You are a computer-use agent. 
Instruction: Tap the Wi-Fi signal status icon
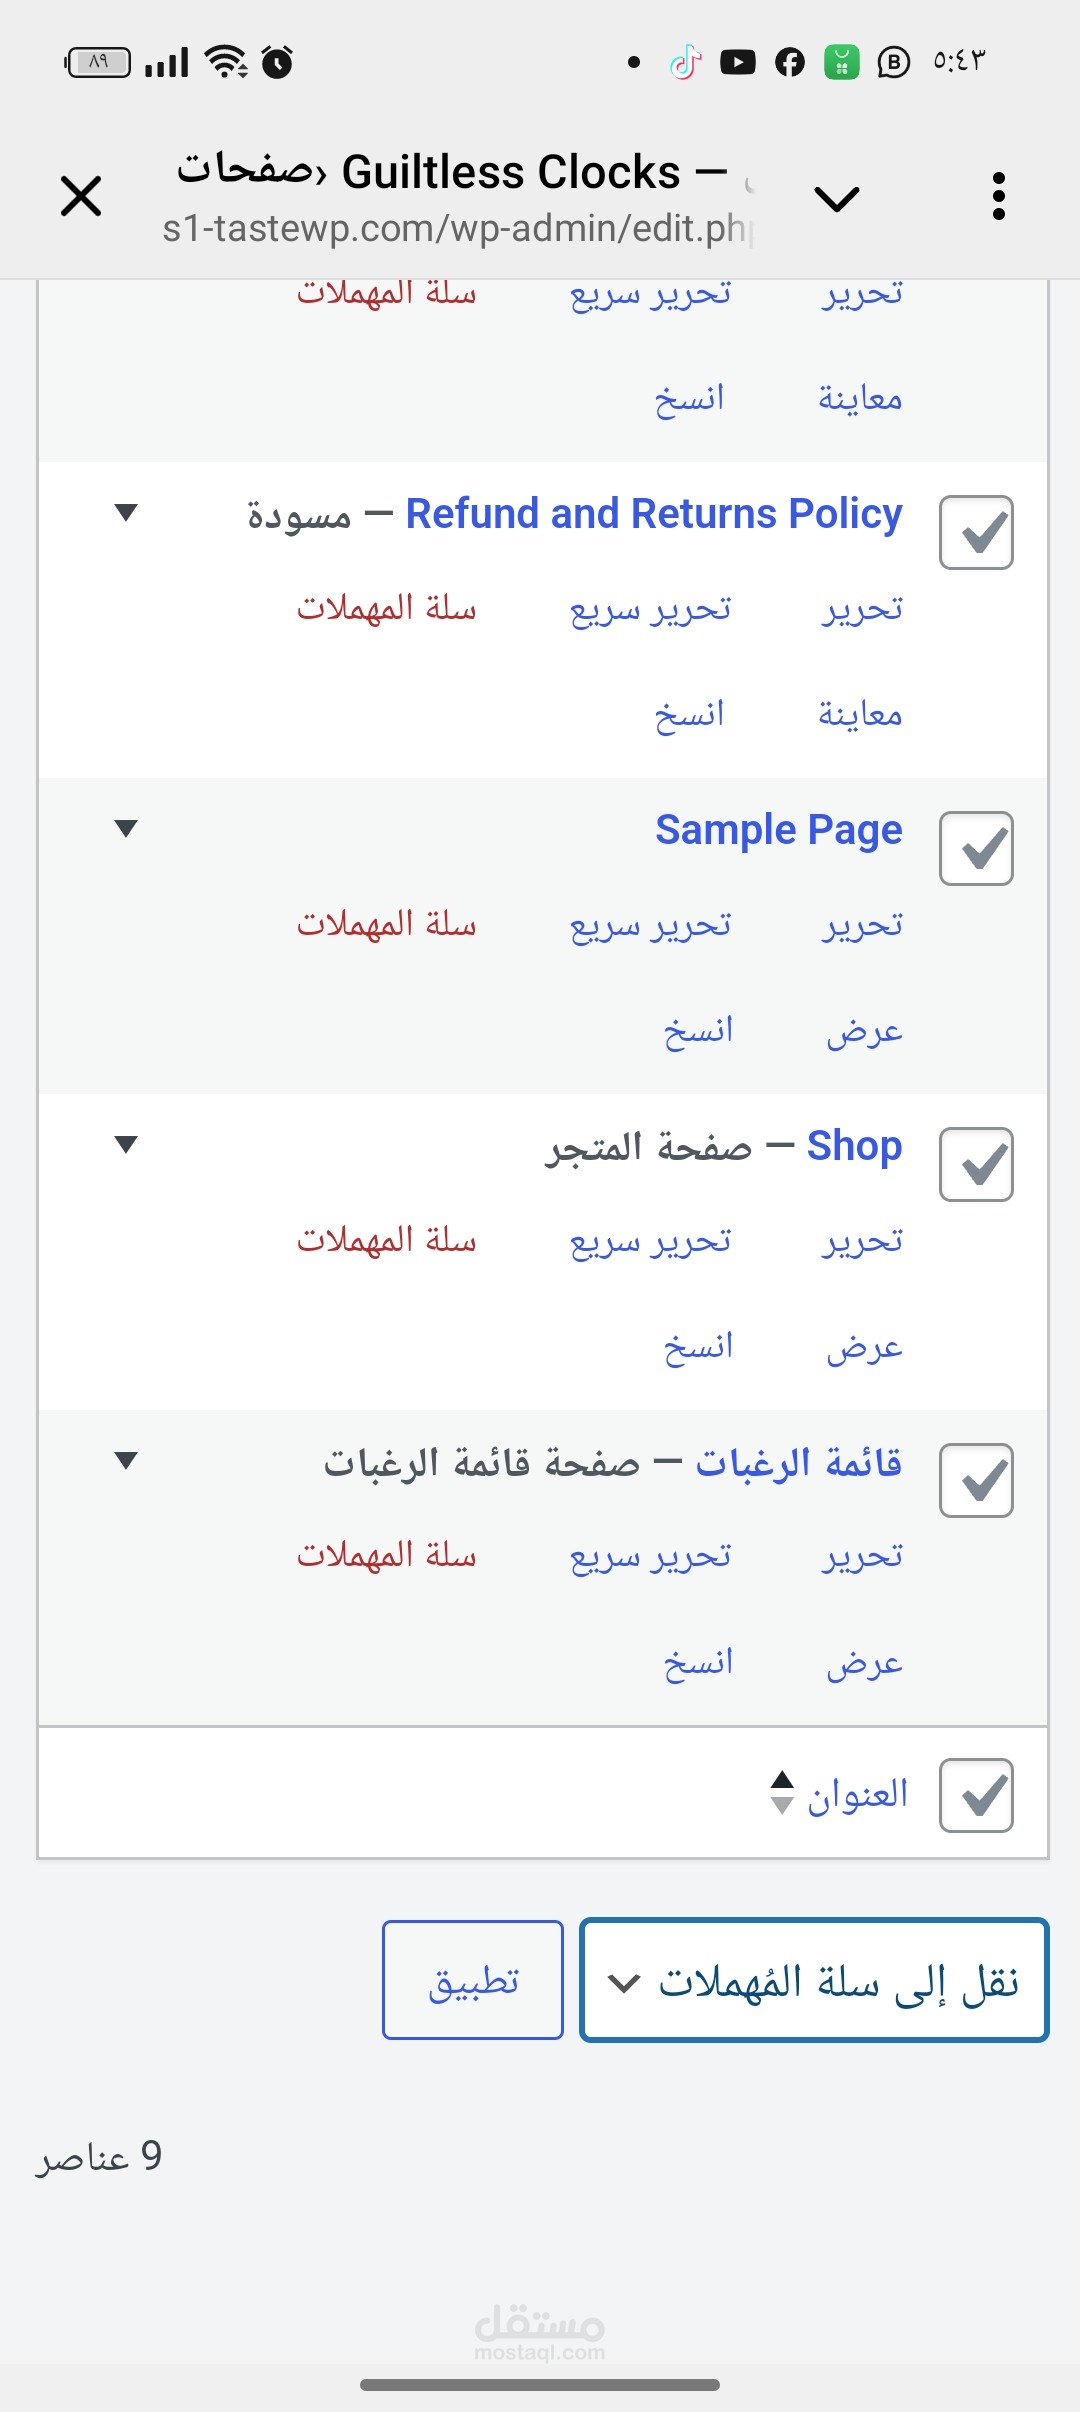[226, 62]
